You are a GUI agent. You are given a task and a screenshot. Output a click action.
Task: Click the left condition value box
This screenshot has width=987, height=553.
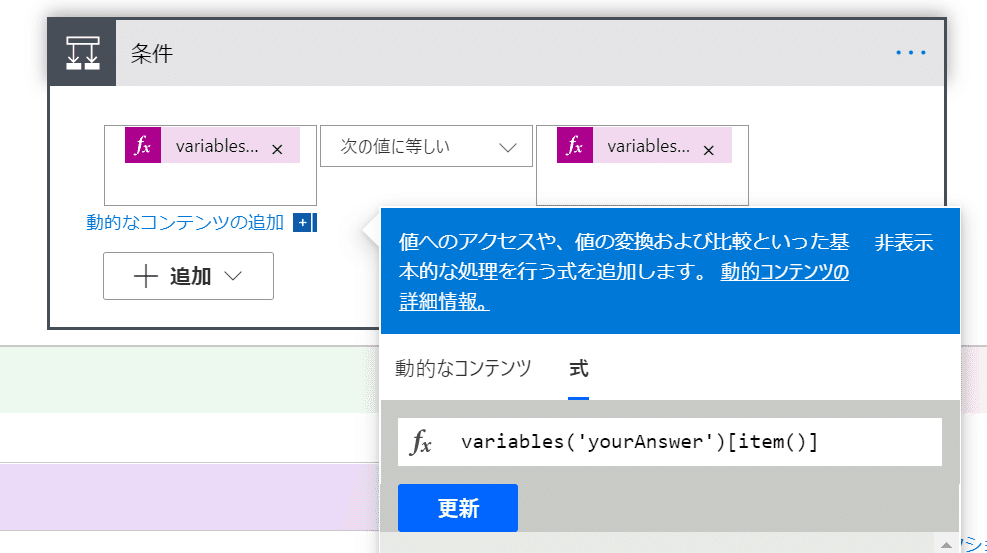[x=210, y=165]
